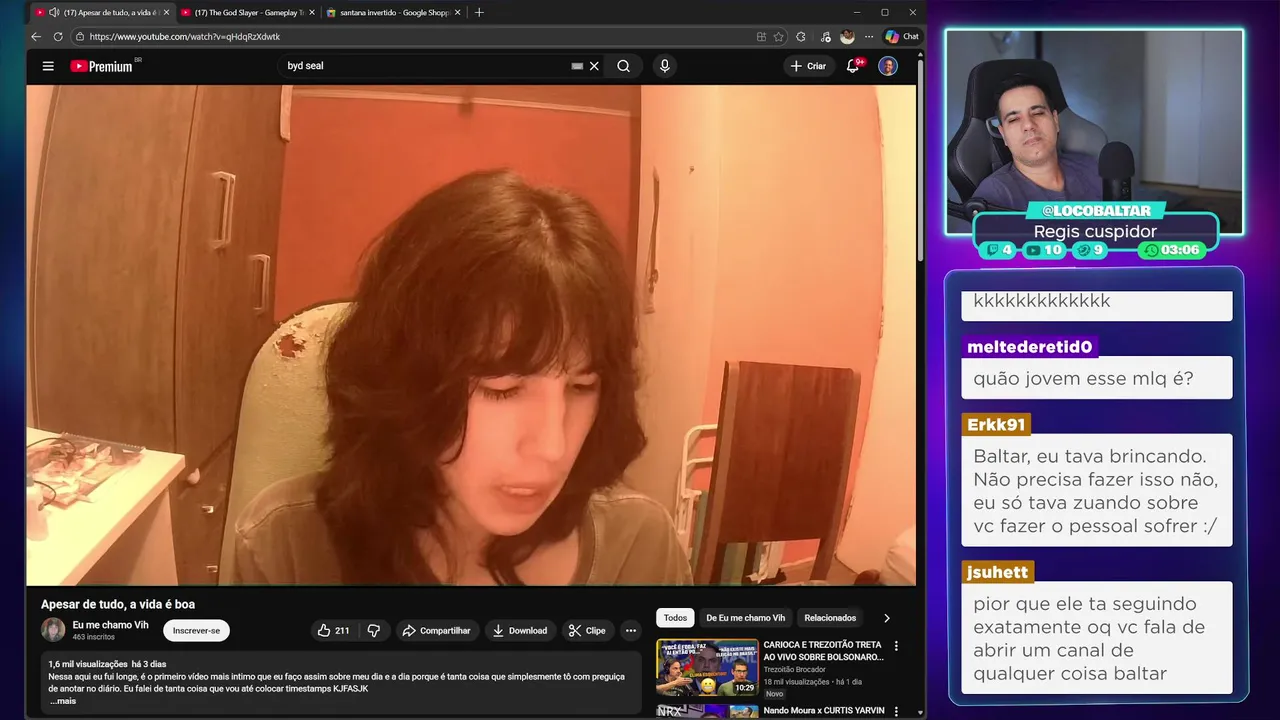Viewport: 1280px width, 720px height.
Task: Open browser profile avatar
Action: click(847, 36)
